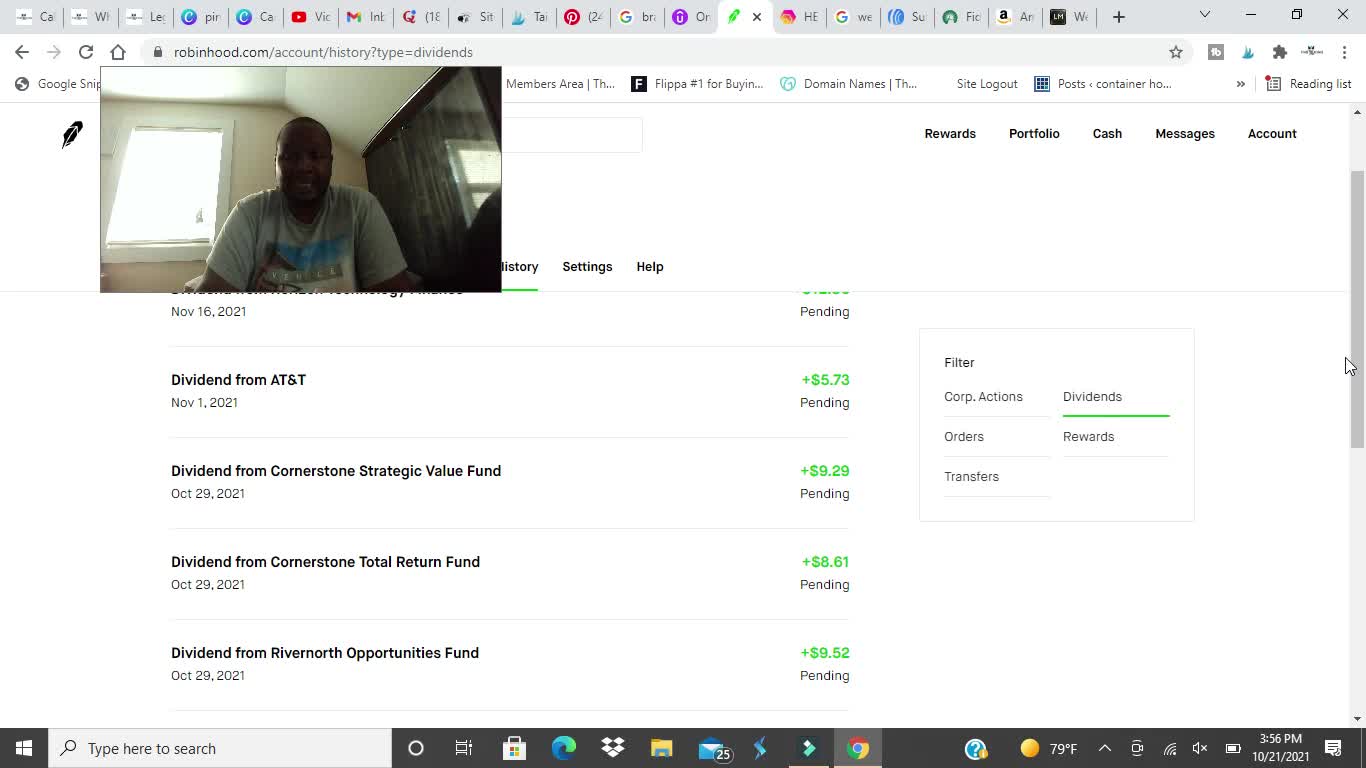Click the +$8.61 dividend amount
The image size is (1366, 768).
click(825, 562)
